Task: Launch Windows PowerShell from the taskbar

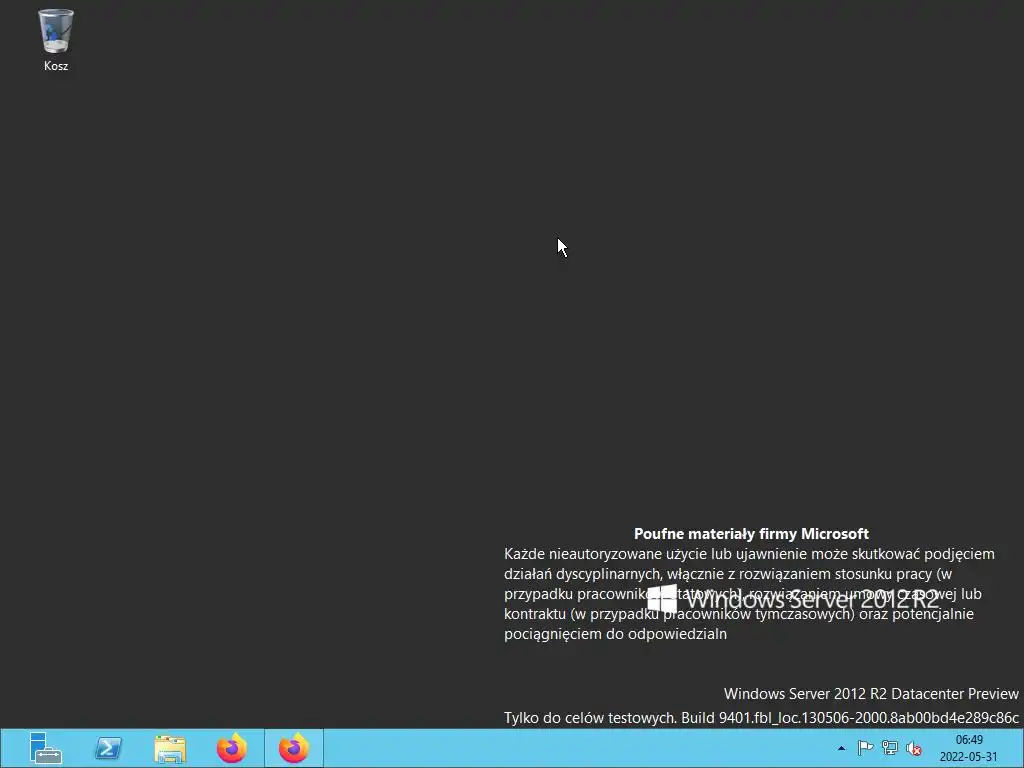Action: click(108, 748)
